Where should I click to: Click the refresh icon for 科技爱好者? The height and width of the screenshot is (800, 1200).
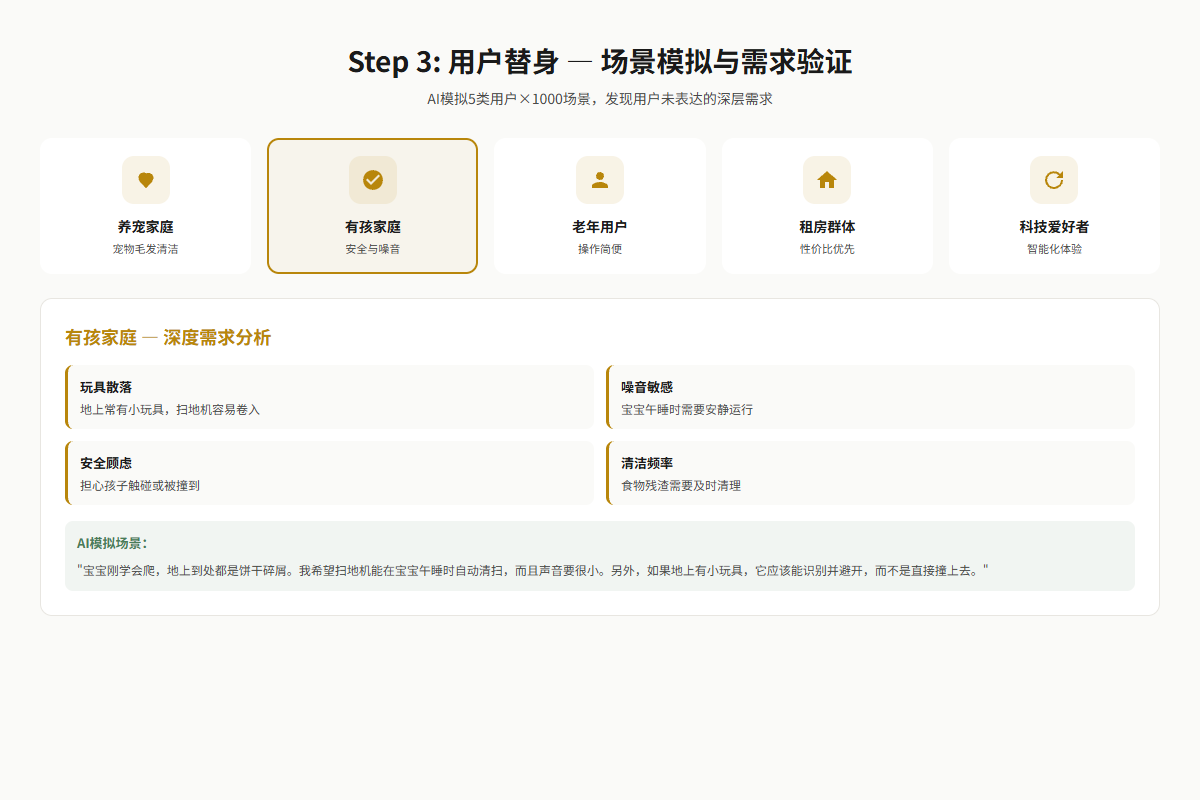[1054, 180]
